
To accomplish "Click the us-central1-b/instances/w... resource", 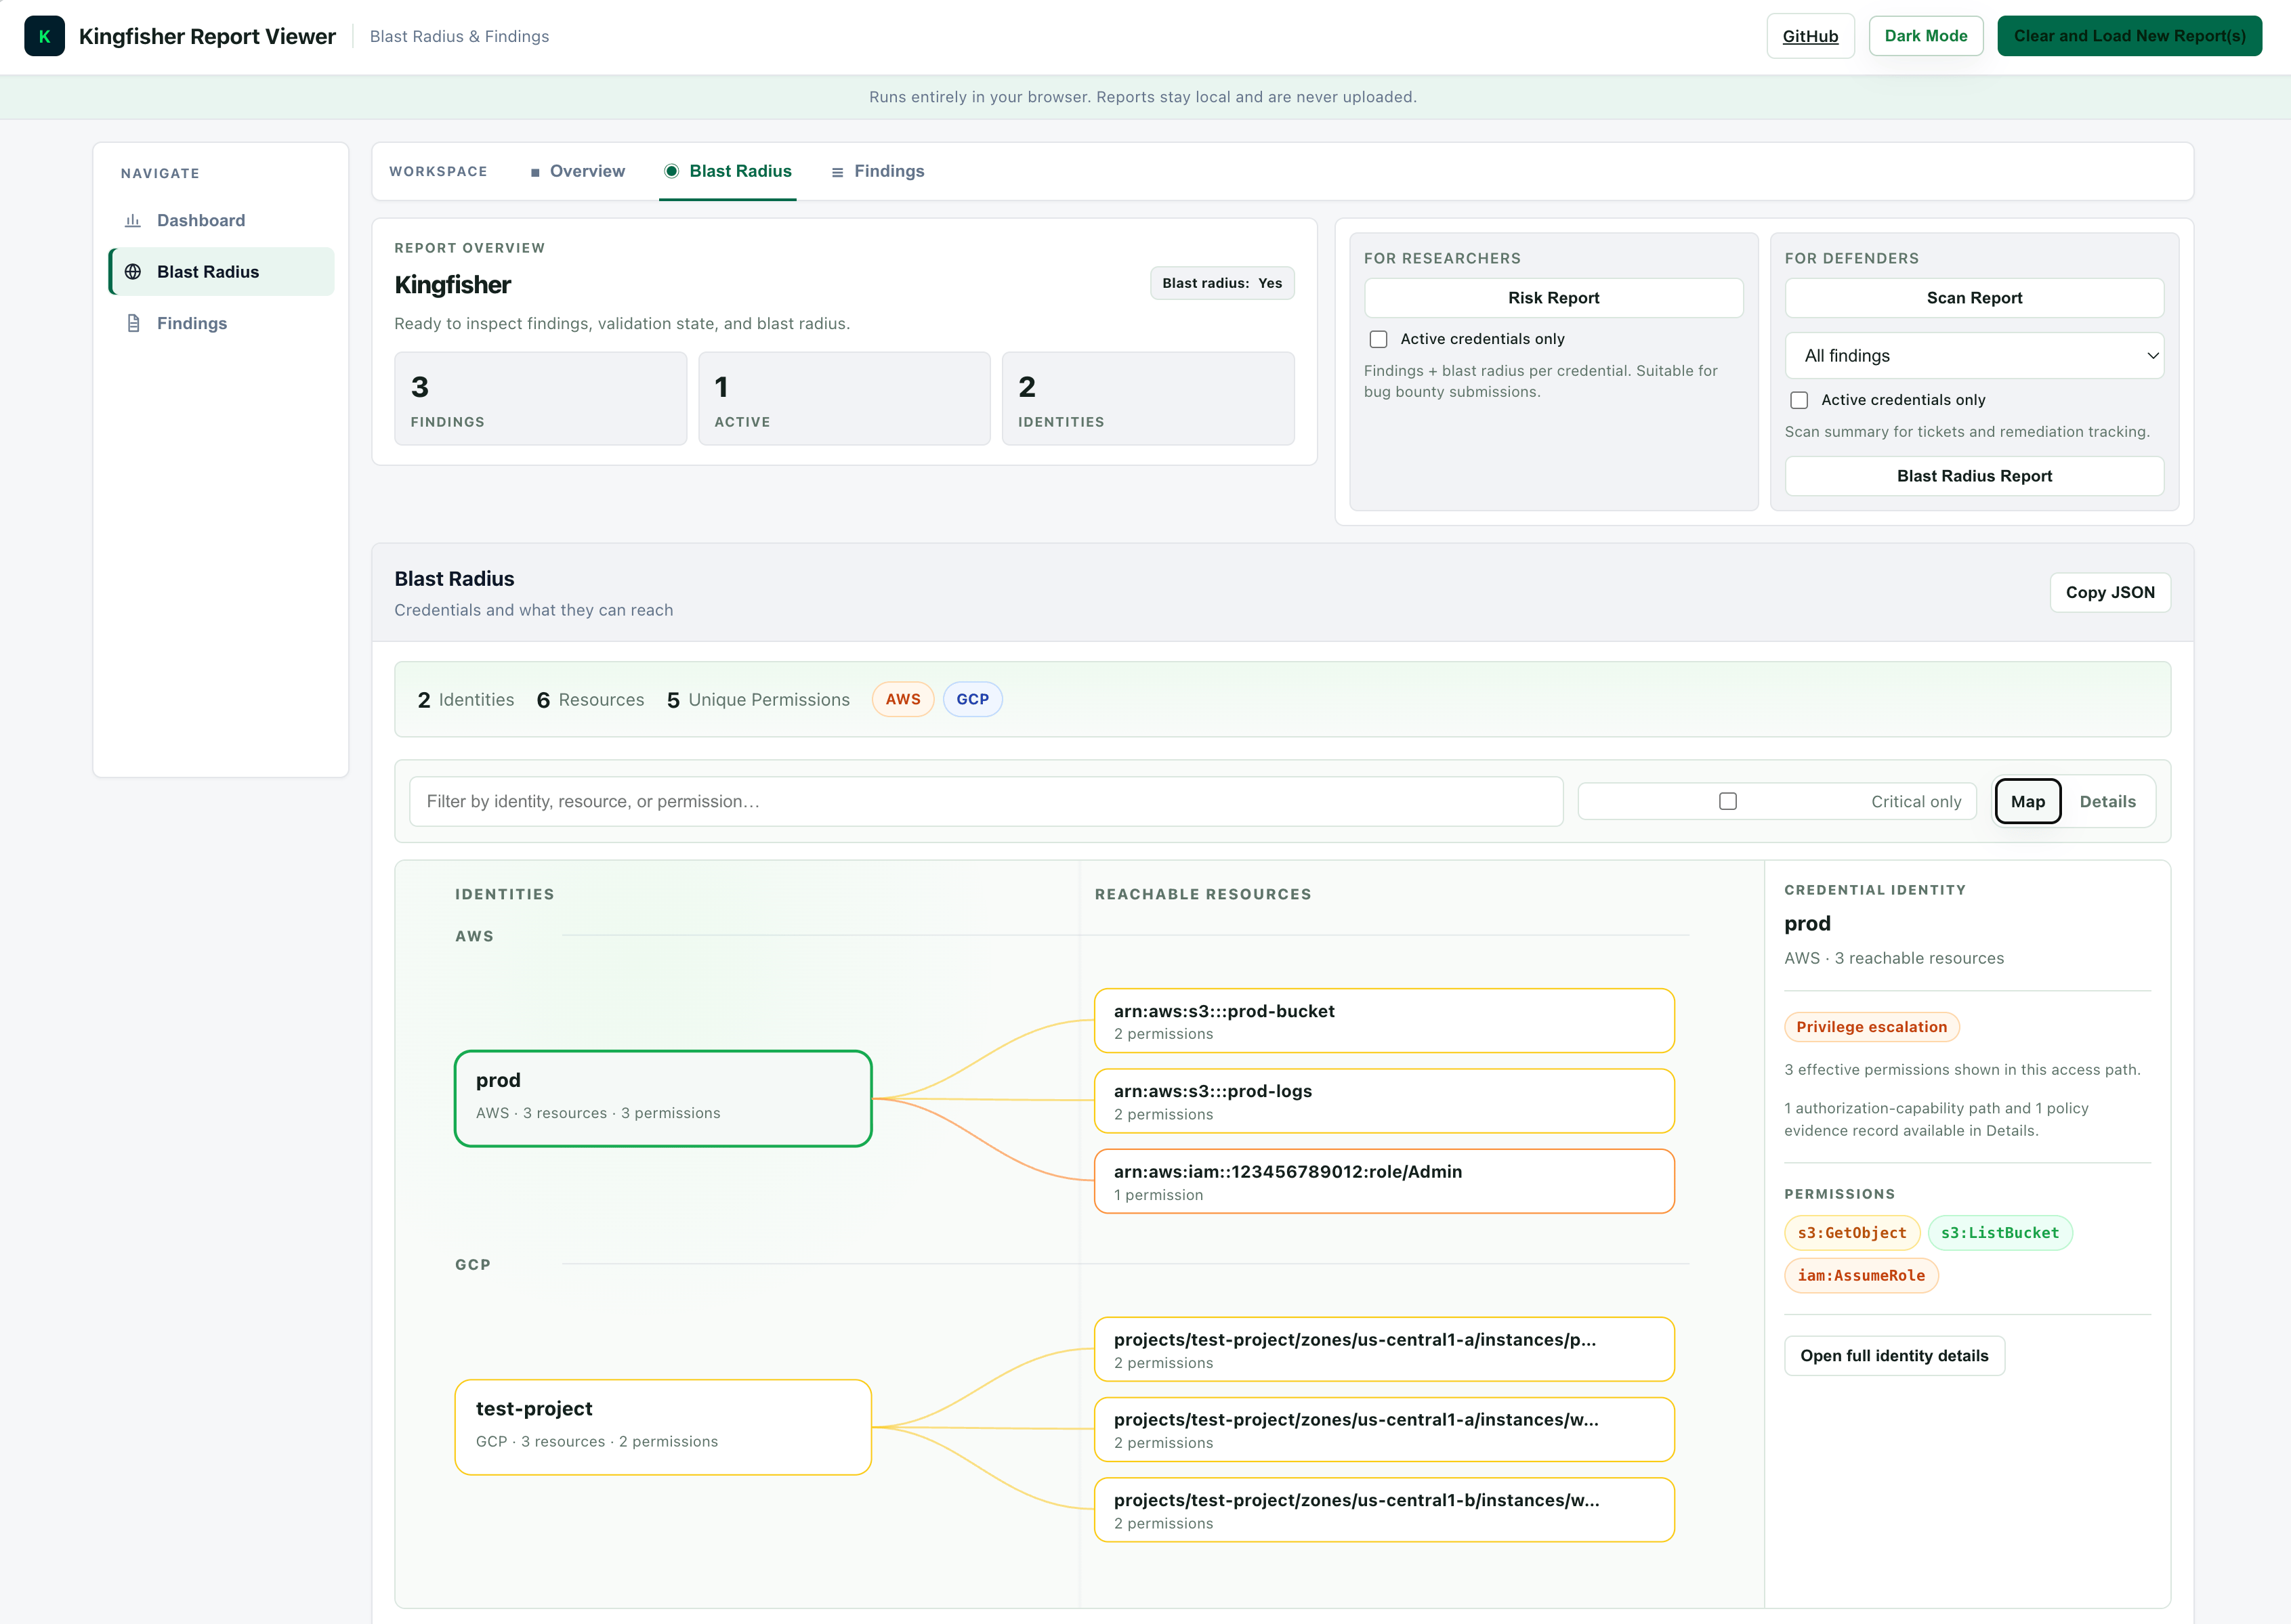I will click(1384, 1510).
